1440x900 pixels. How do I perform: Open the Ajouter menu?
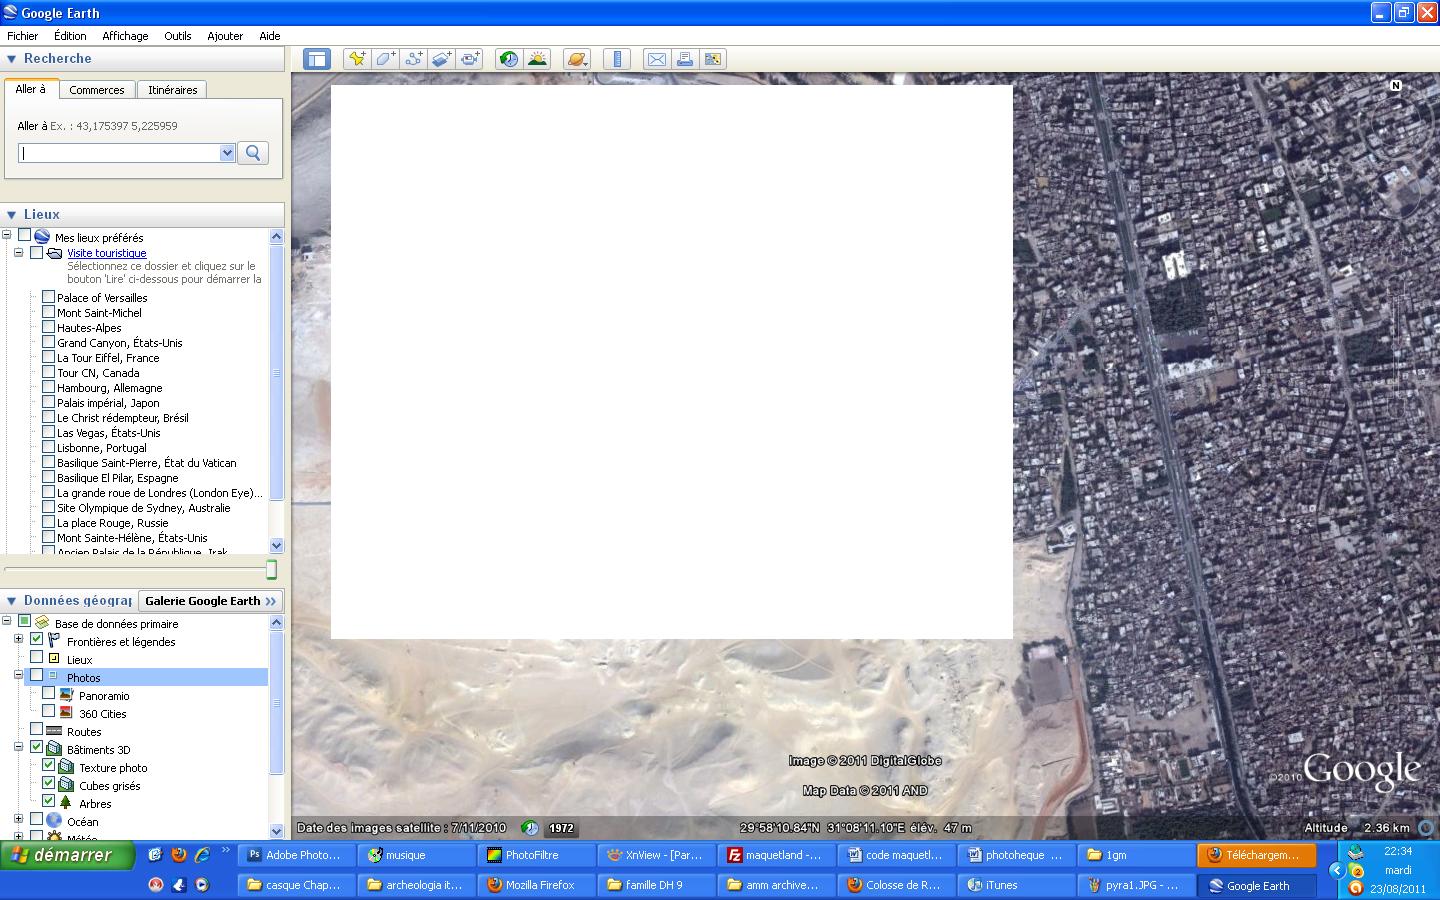click(225, 36)
